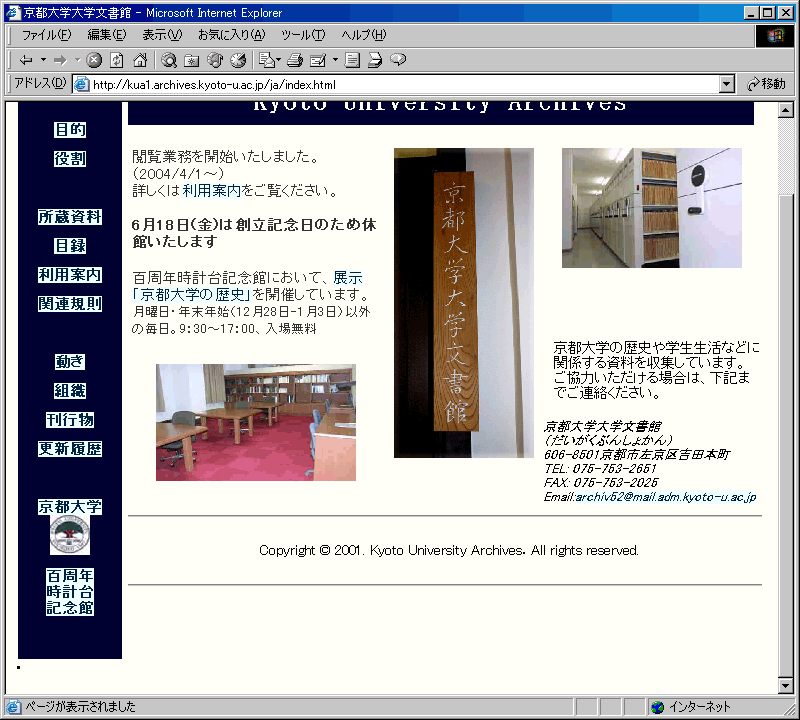The image size is (800, 720).
Task: Open the 表示(V) menu
Action: pyautogui.click(x=162, y=35)
